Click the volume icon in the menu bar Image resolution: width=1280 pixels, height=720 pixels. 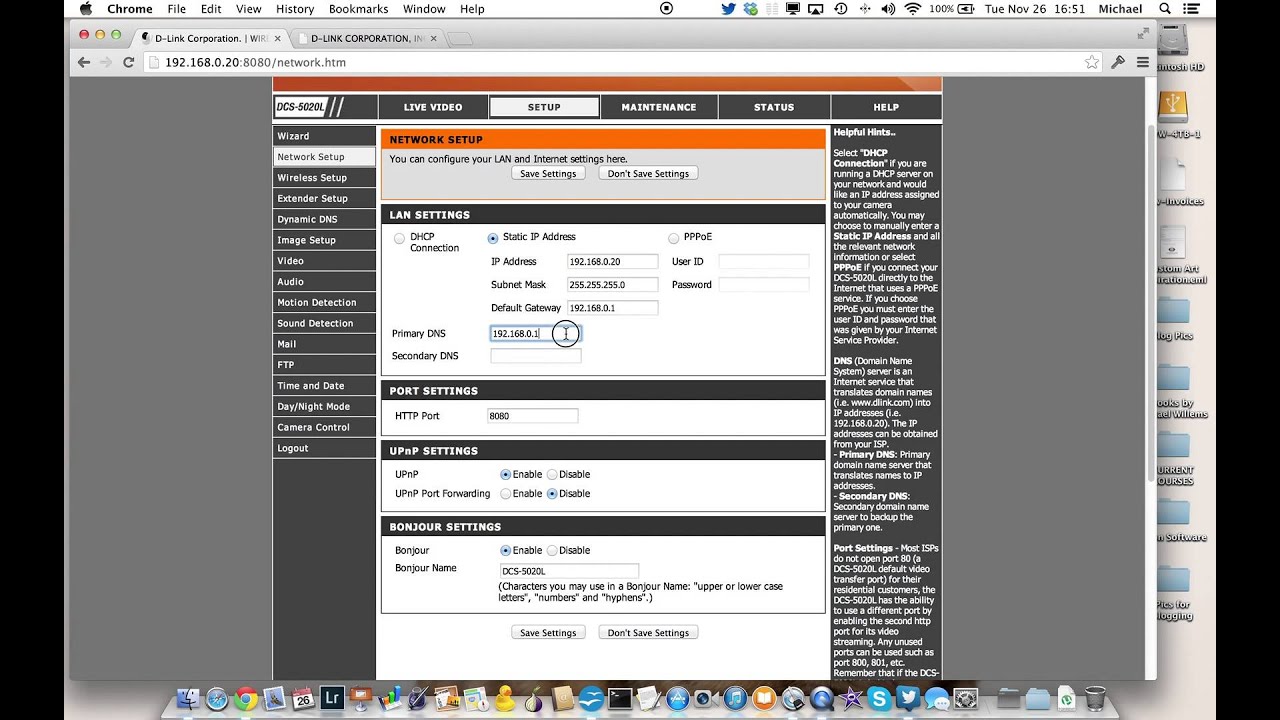click(x=888, y=9)
